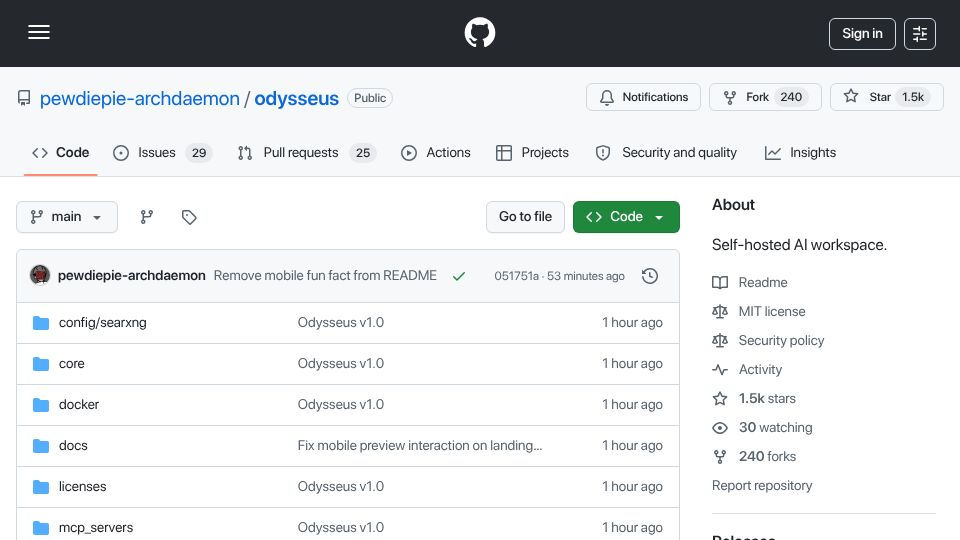Open the hamburger navigation menu

click(x=39, y=32)
